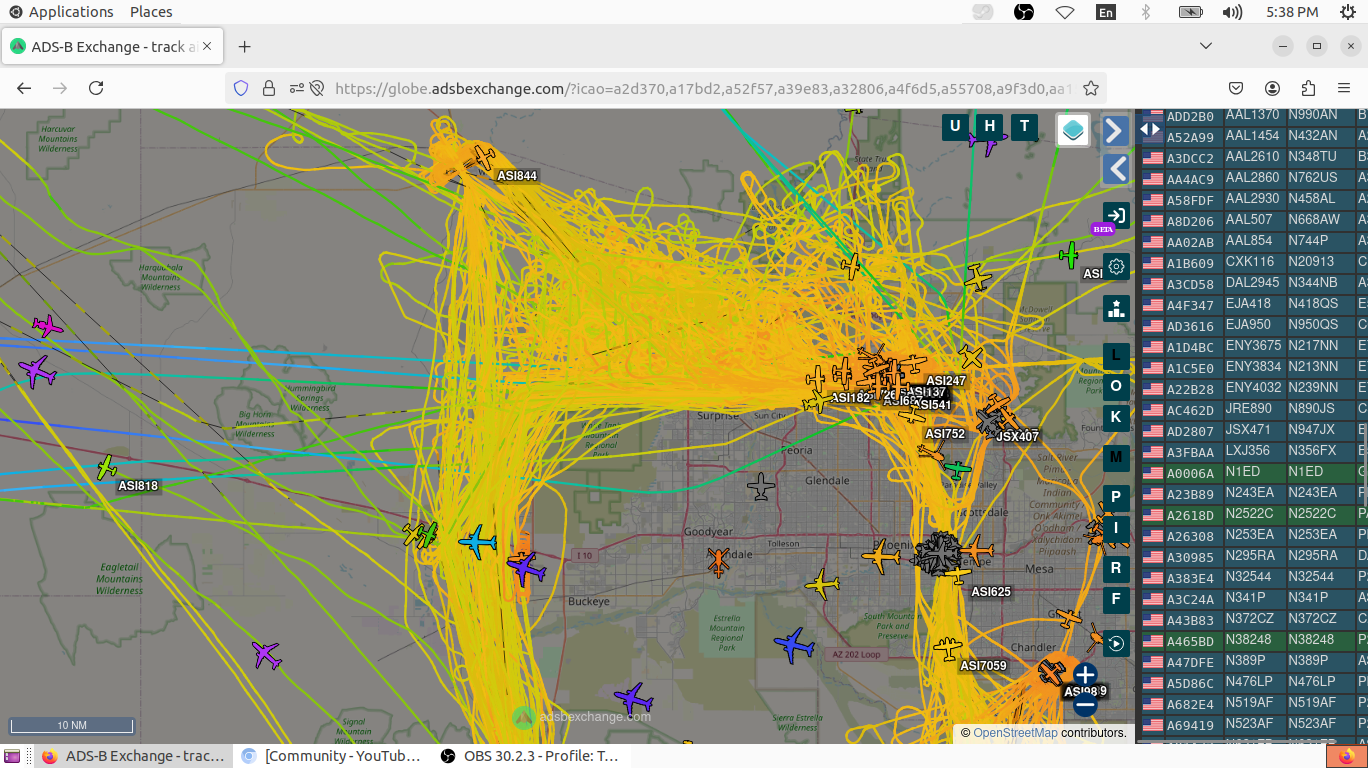The image size is (1368, 768).
Task: Switch to ADS-B Exchange browser tab
Action: pos(113,47)
